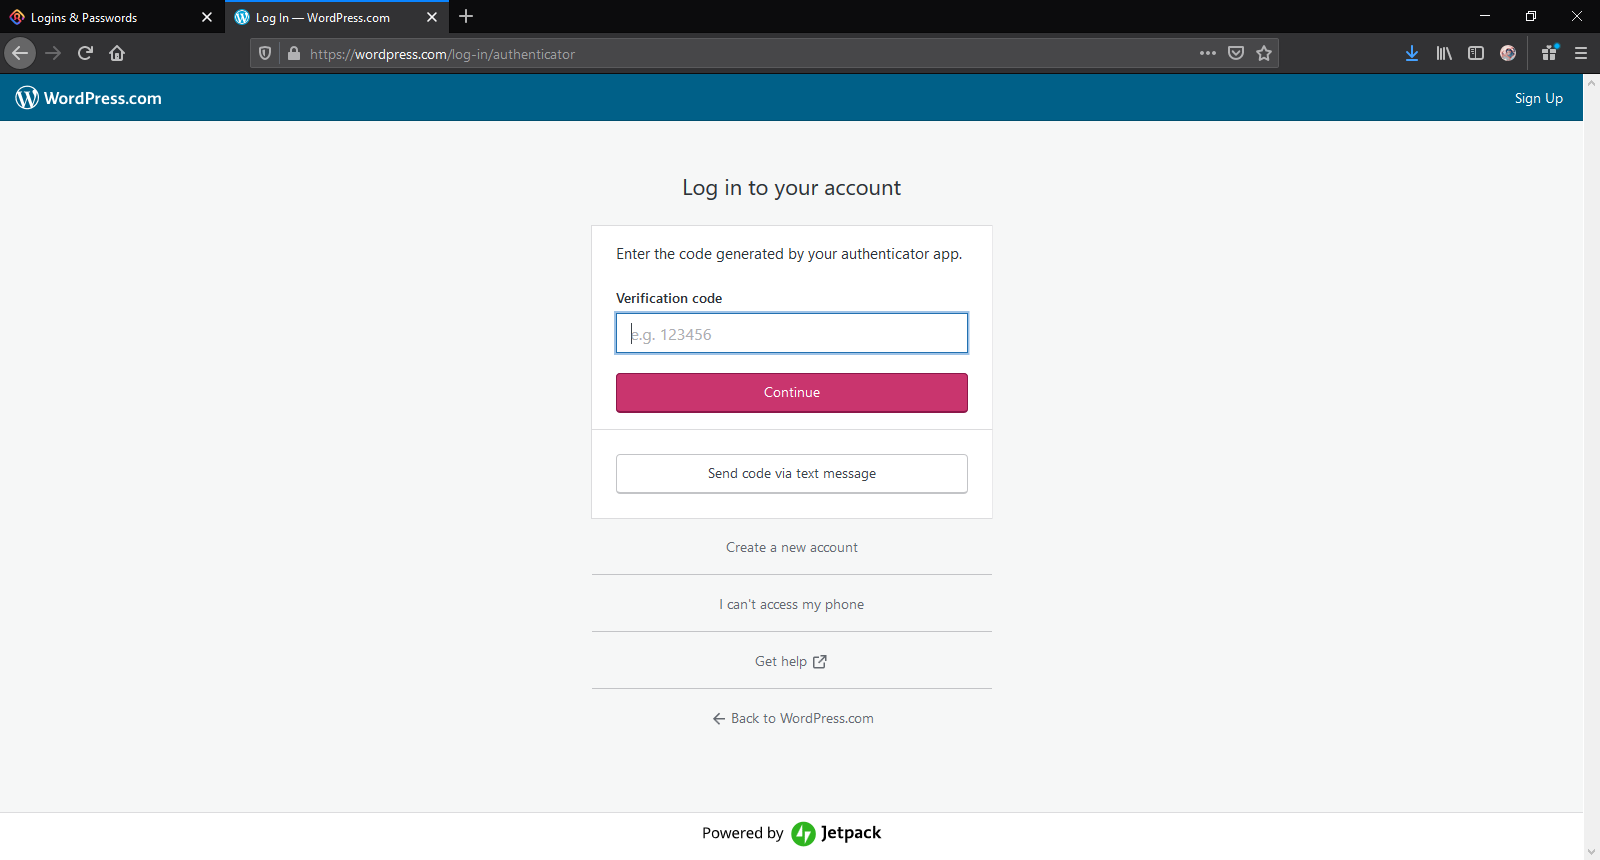Close the Log In WordPress.com tab
The image size is (1600, 860).
coord(432,17)
